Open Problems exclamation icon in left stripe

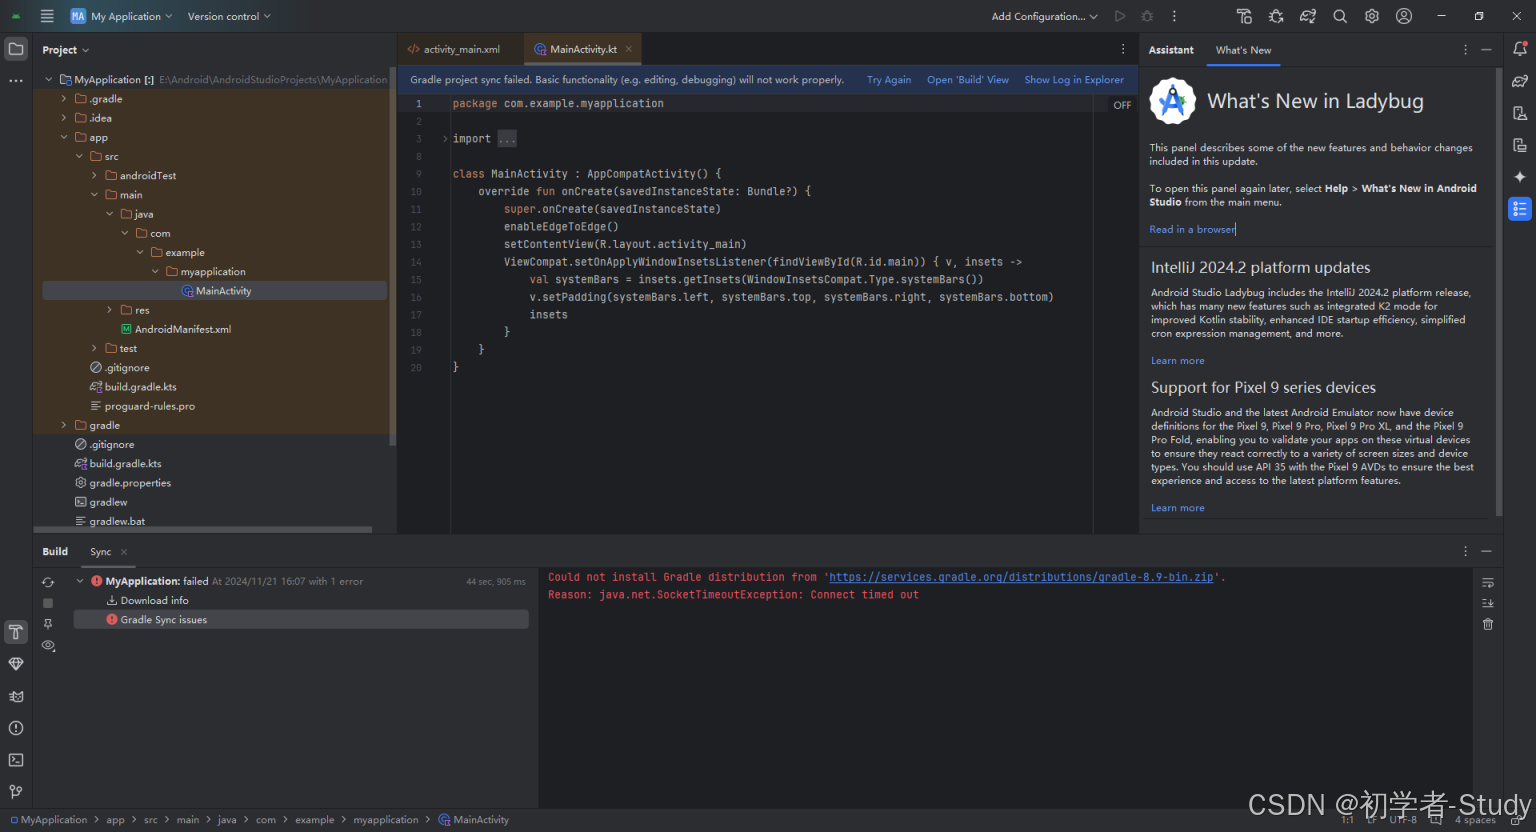point(16,728)
